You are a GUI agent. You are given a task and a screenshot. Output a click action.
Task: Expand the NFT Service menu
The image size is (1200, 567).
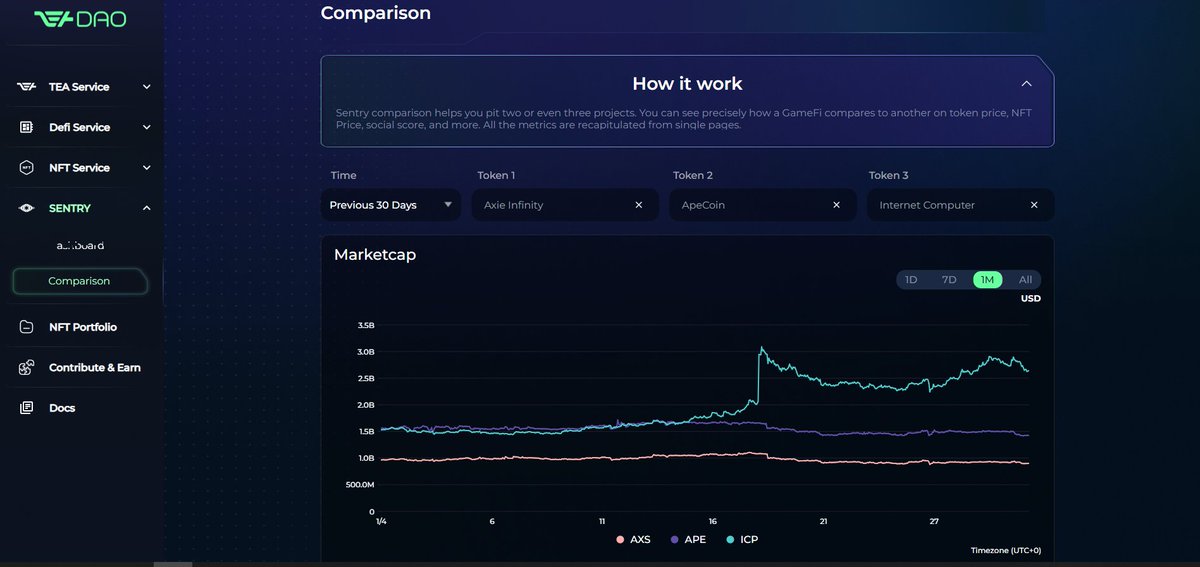pos(146,168)
